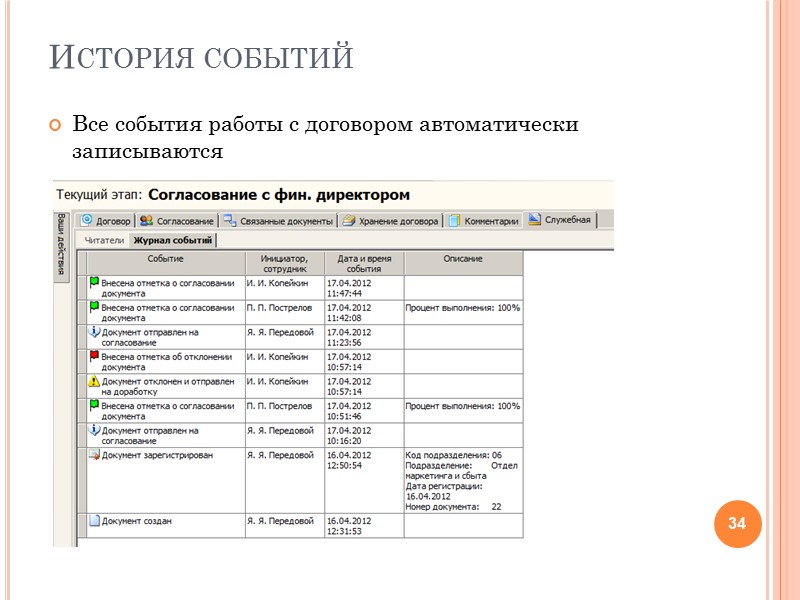Click the 'Процент выполнения: 100%' description cell

(x=462, y=308)
